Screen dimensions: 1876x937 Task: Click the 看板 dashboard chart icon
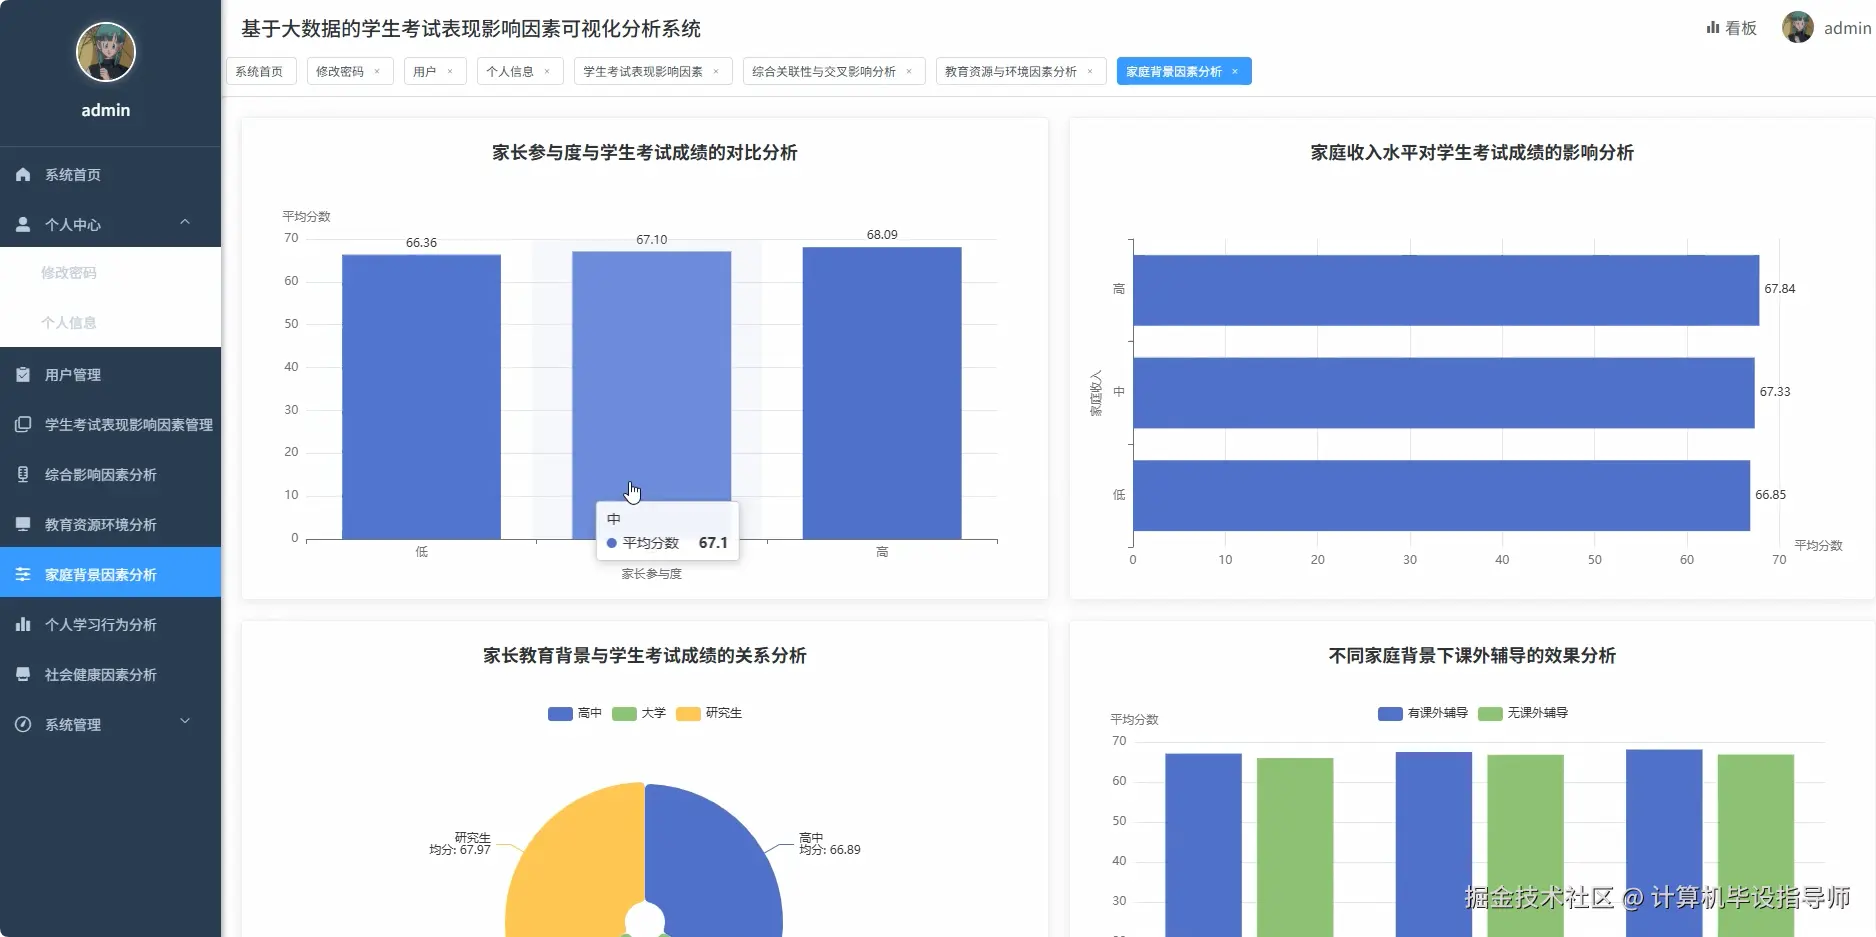click(x=1713, y=28)
